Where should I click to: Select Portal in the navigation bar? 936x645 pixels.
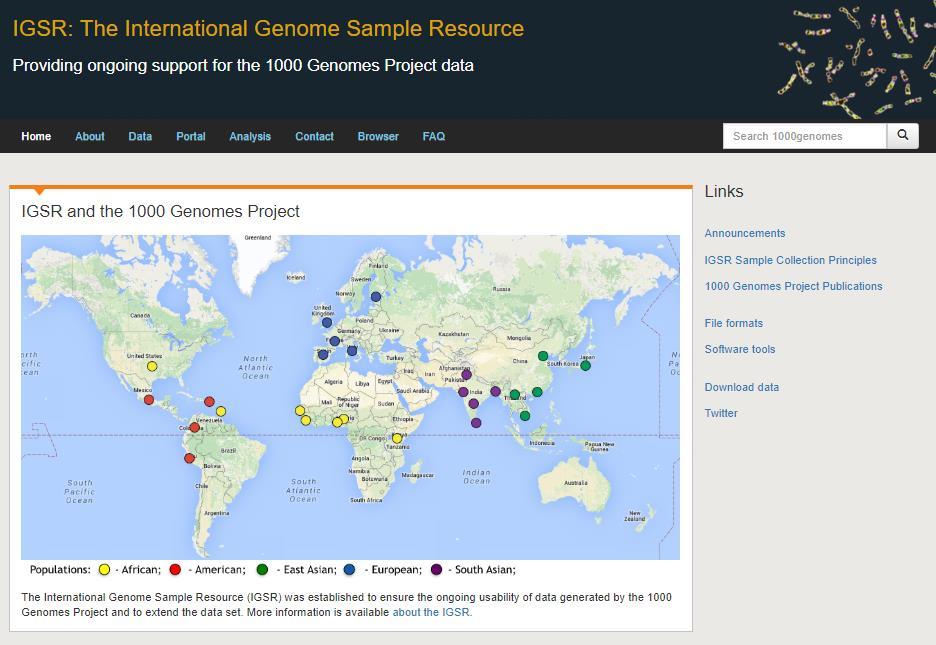(x=190, y=136)
